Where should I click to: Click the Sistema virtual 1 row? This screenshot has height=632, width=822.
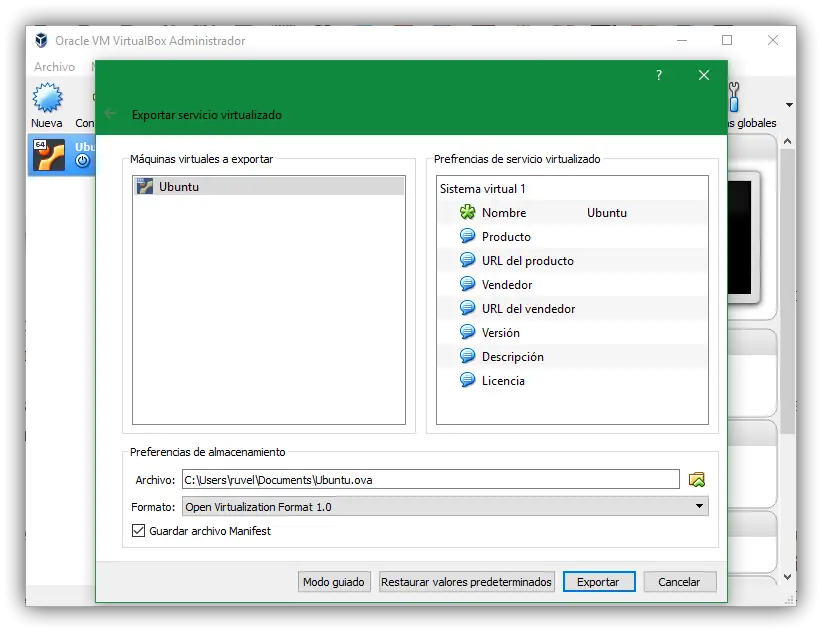[x=572, y=189]
